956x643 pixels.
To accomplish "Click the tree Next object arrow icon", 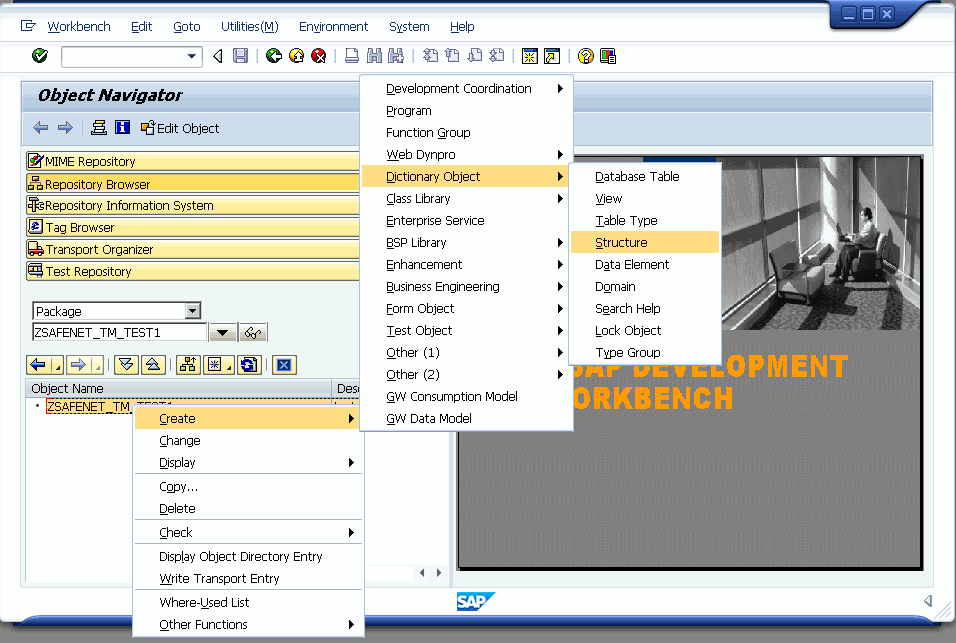I will [x=78, y=364].
